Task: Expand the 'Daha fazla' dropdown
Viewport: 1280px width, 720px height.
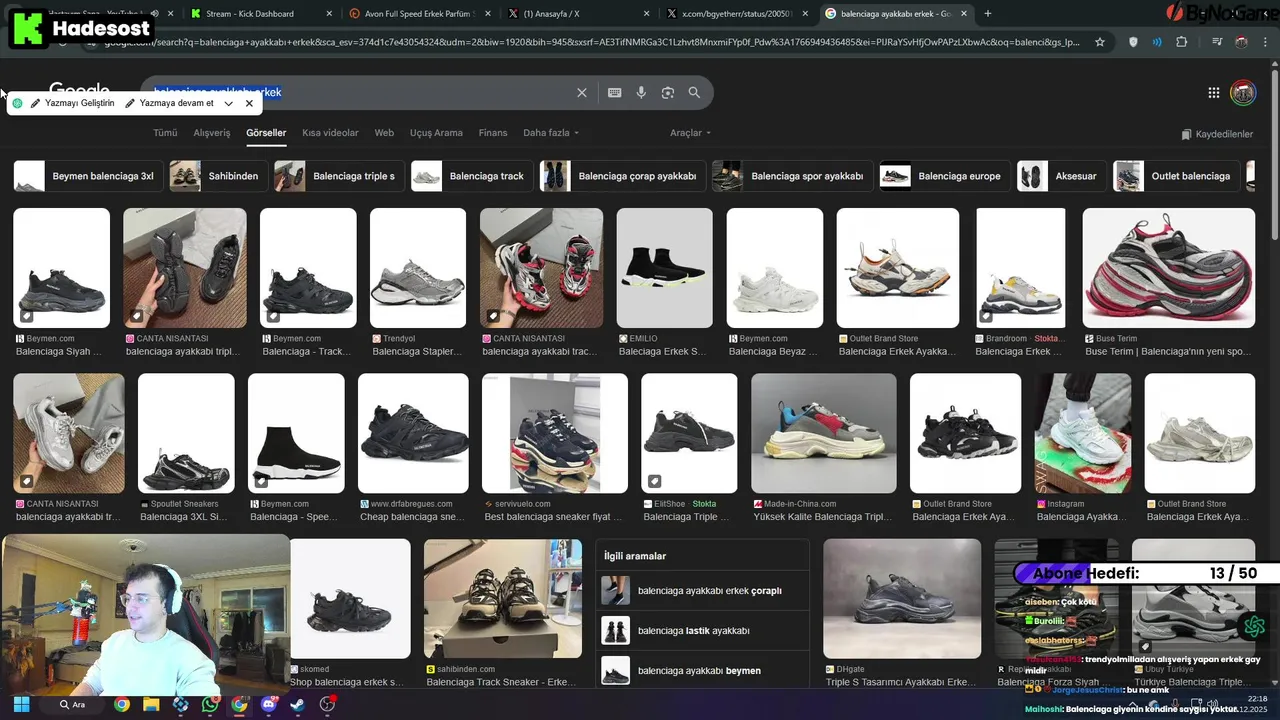Action: coord(551,133)
